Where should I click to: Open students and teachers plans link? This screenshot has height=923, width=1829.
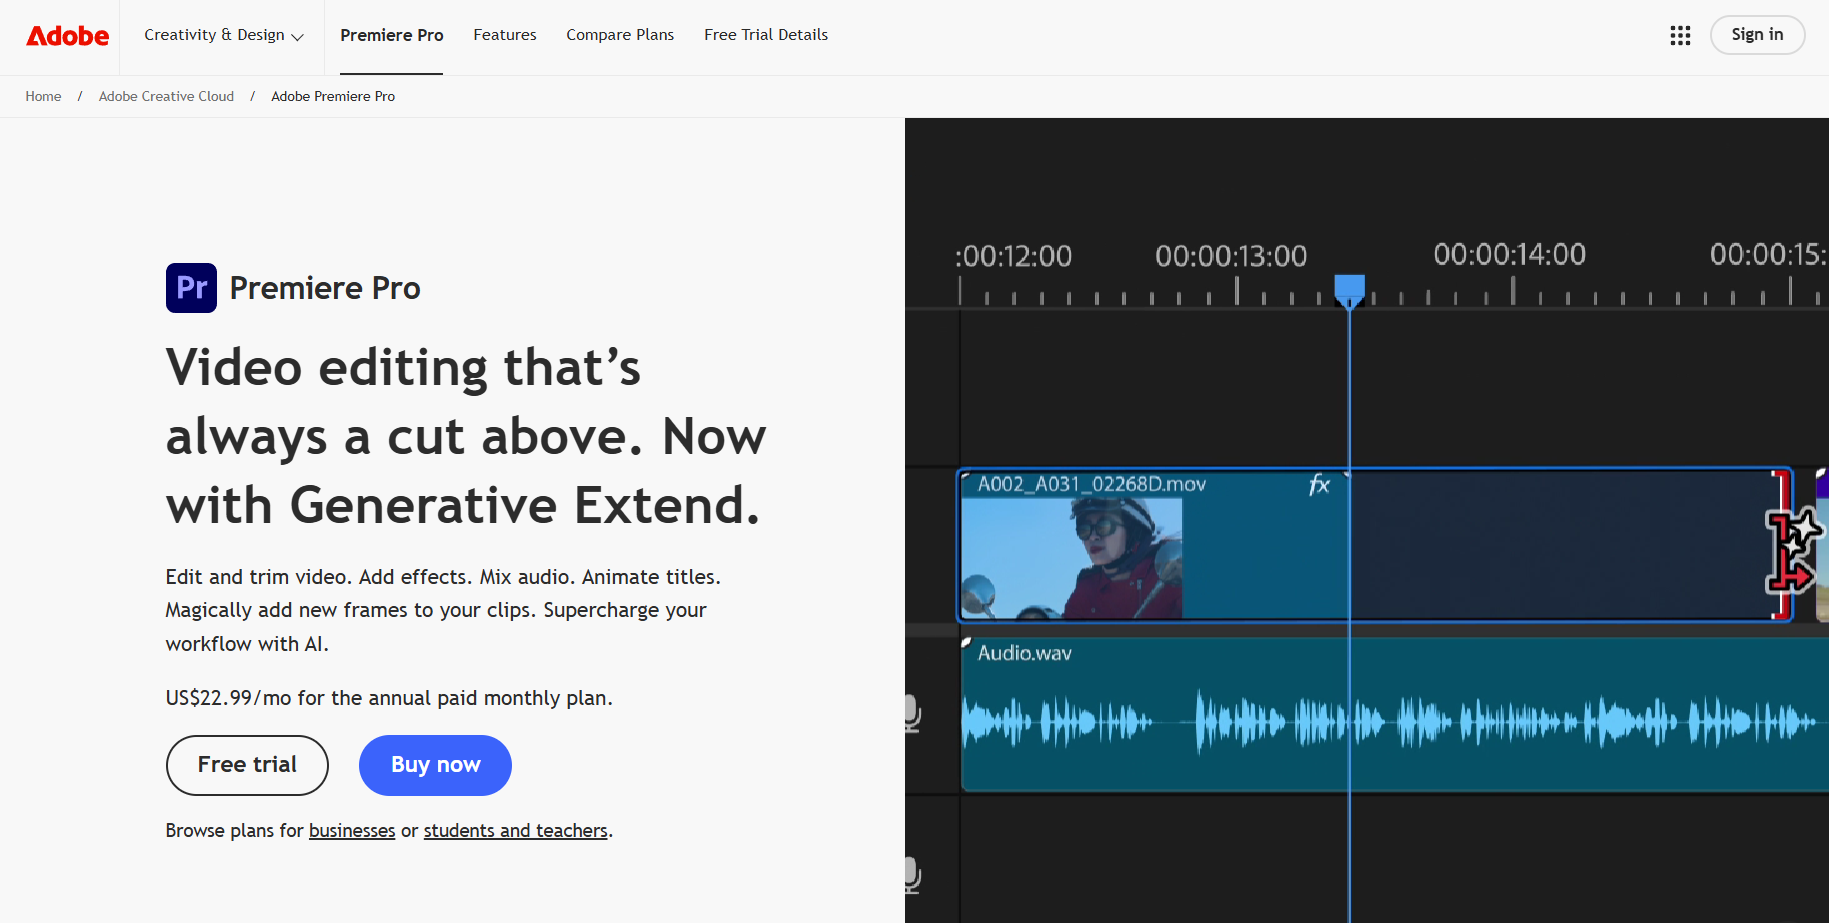[x=516, y=831]
